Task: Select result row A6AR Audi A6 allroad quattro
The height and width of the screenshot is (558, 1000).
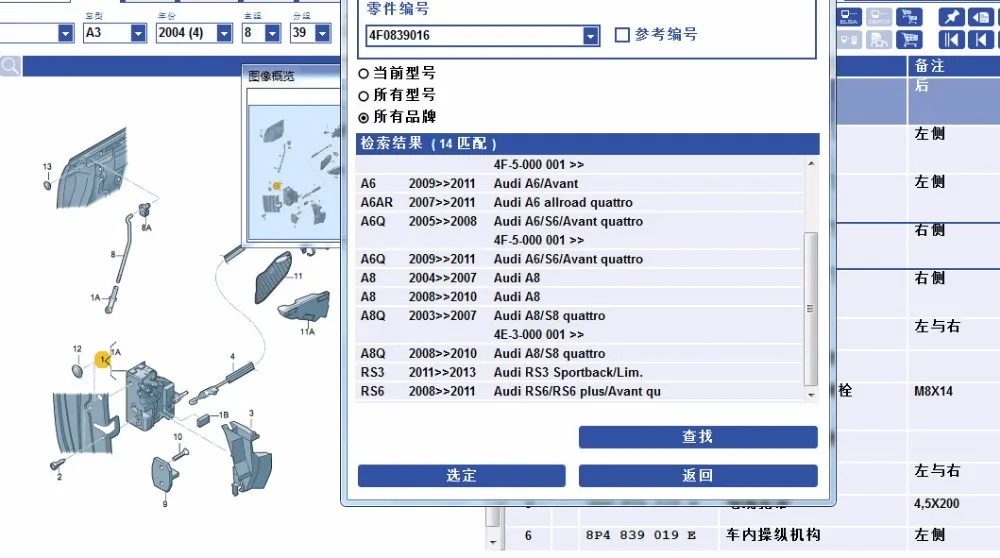Action: pyautogui.click(x=579, y=203)
